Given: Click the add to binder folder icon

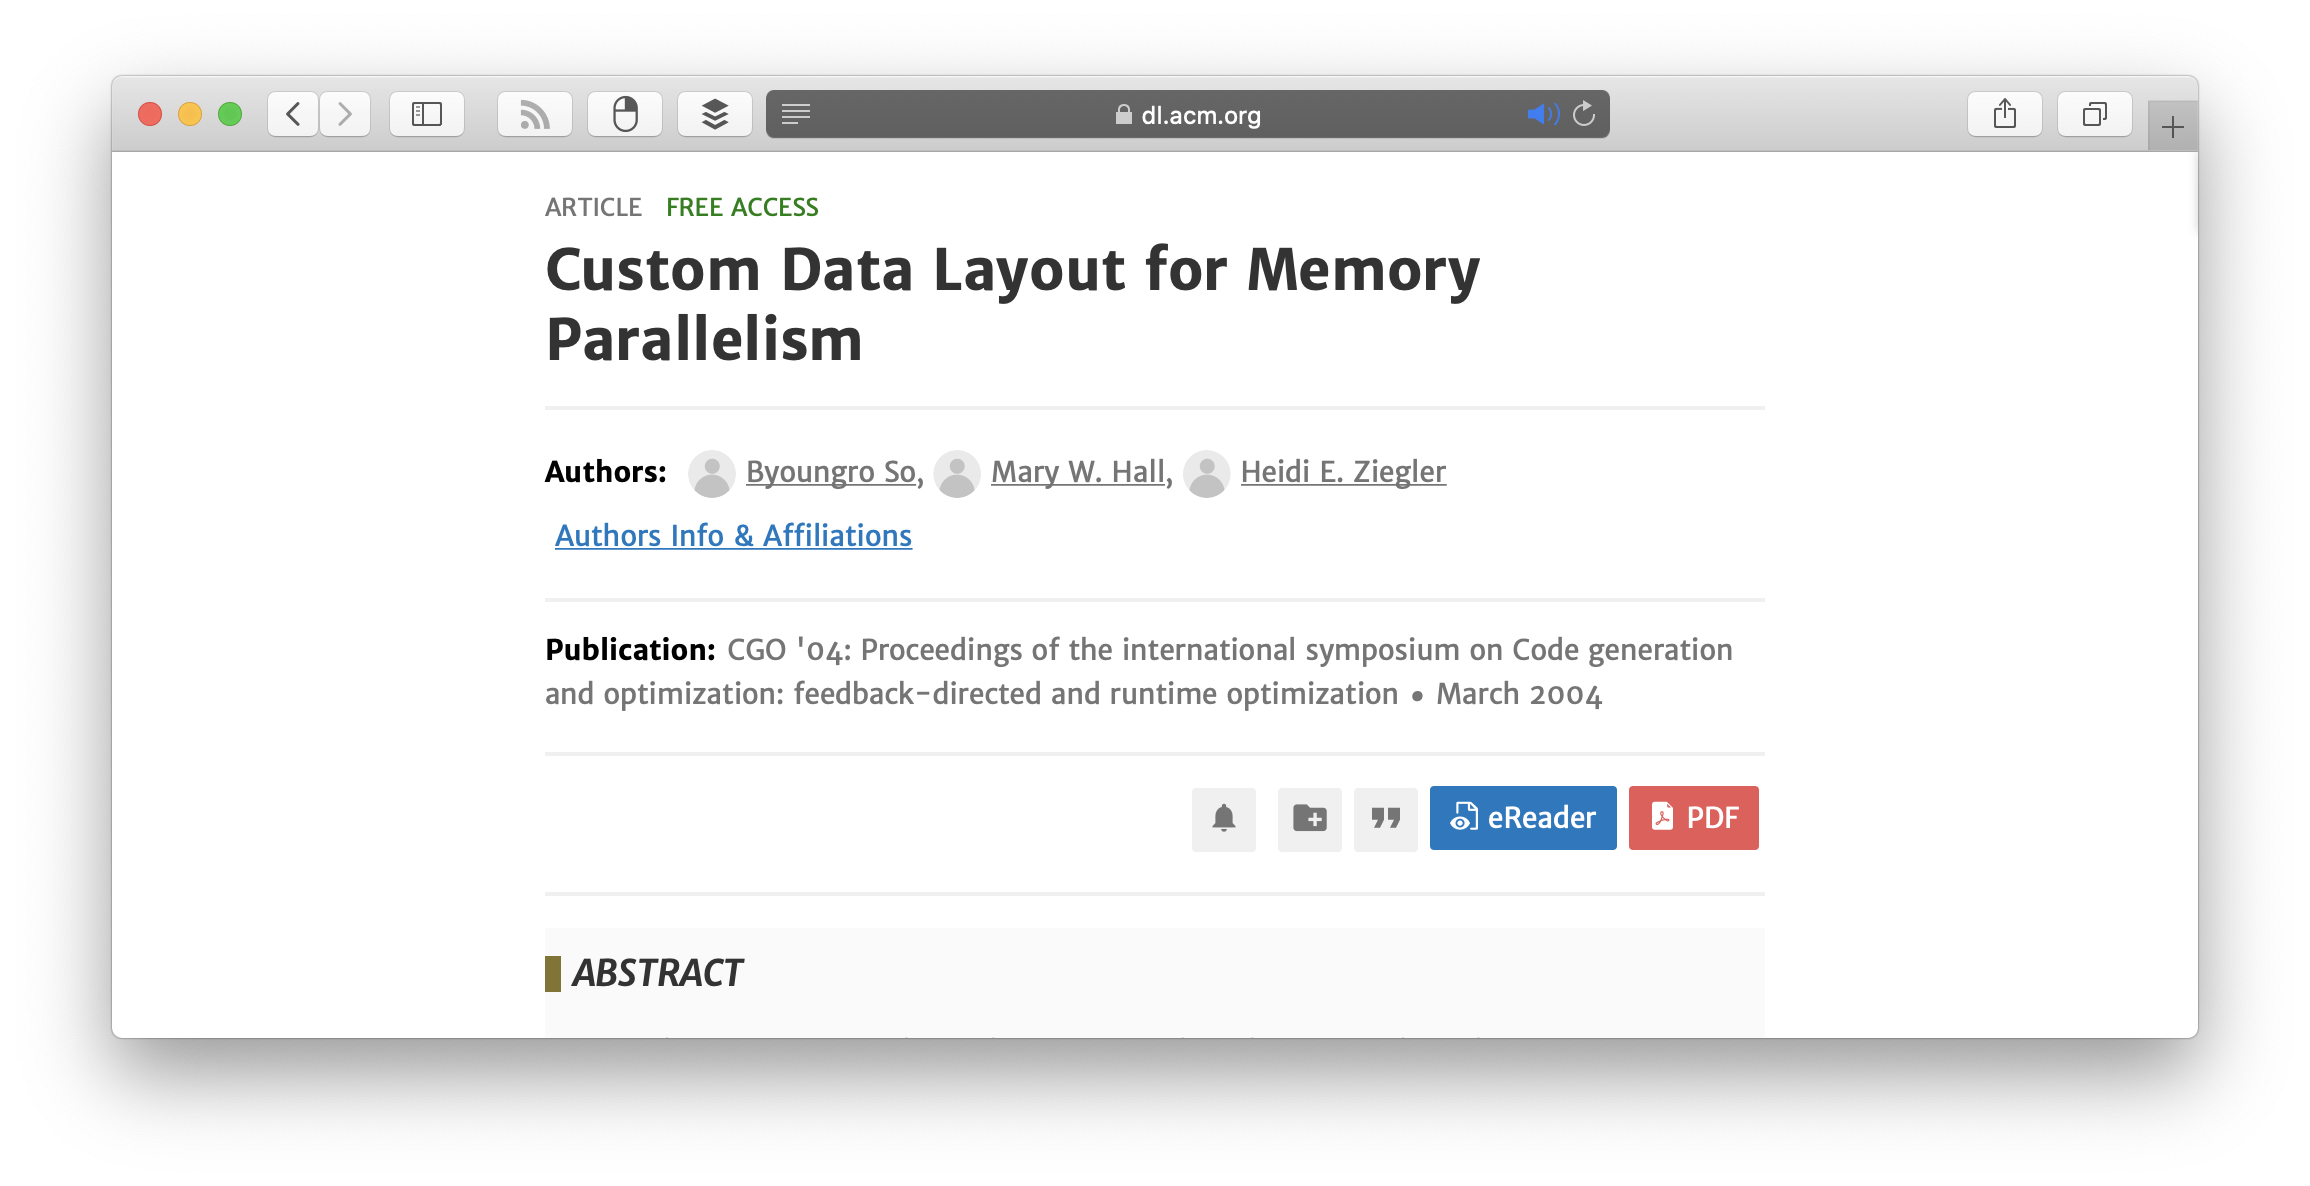Looking at the screenshot, I should (x=1309, y=818).
